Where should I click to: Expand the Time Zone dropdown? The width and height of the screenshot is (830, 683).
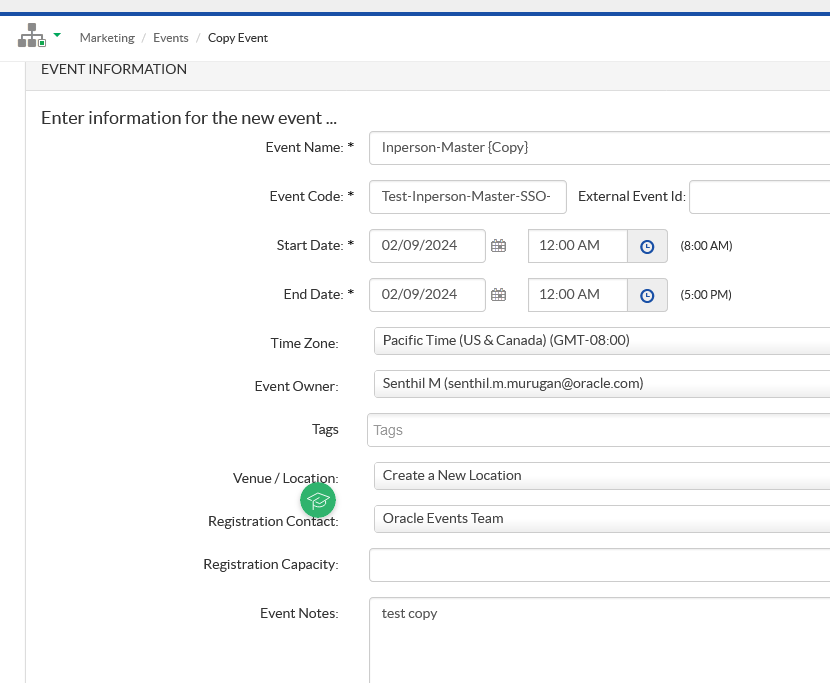[601, 340]
